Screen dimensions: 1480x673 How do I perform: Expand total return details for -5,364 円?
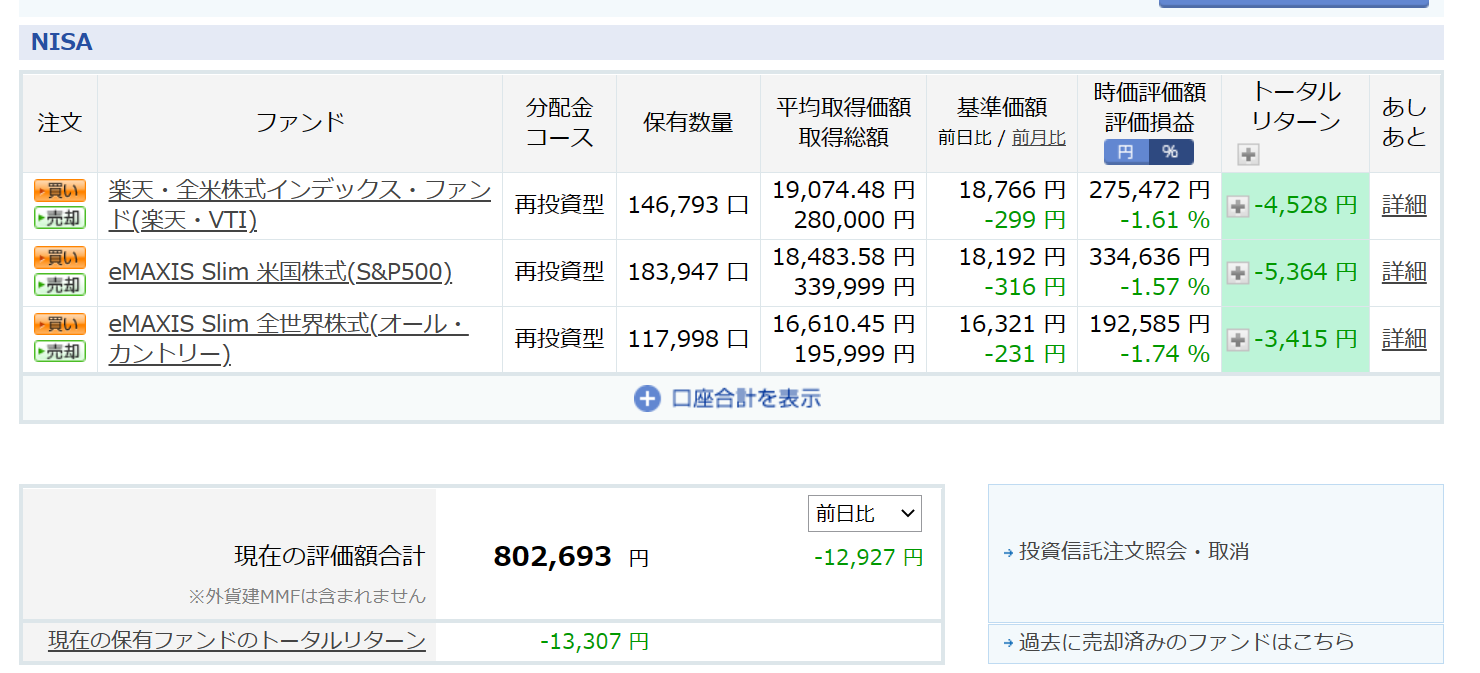pyautogui.click(x=1238, y=273)
